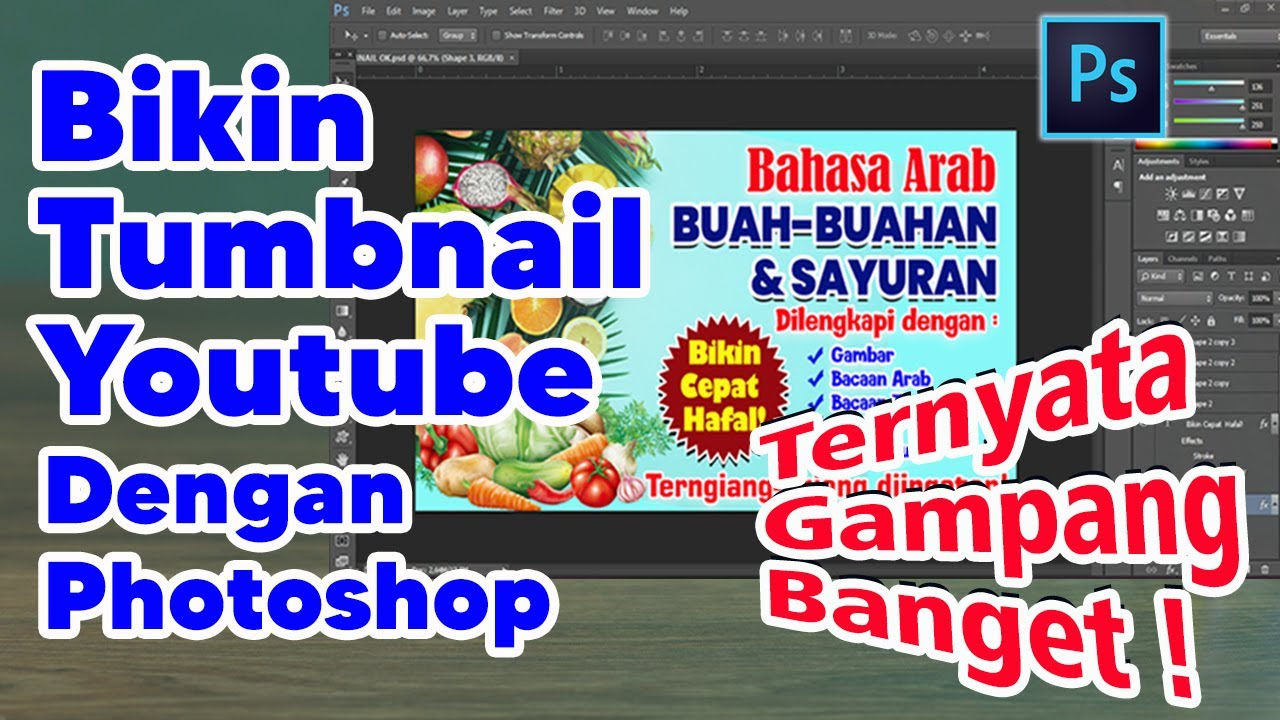Add an Invert adjustment
Viewport: 1280px width, 720px height.
pyautogui.click(x=1171, y=236)
